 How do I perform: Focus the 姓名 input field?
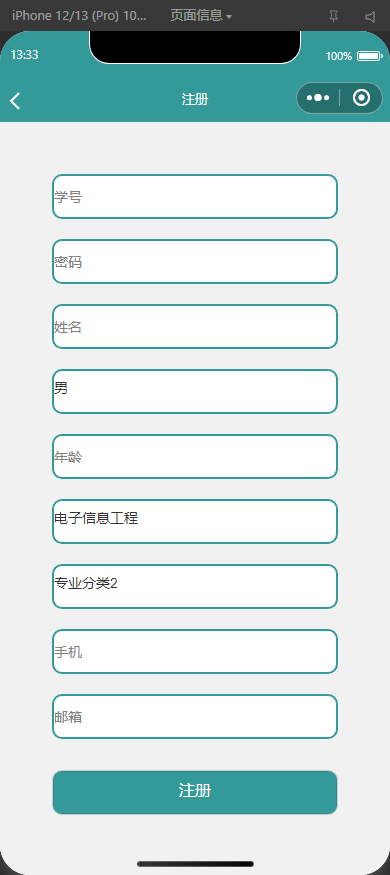tap(195, 326)
